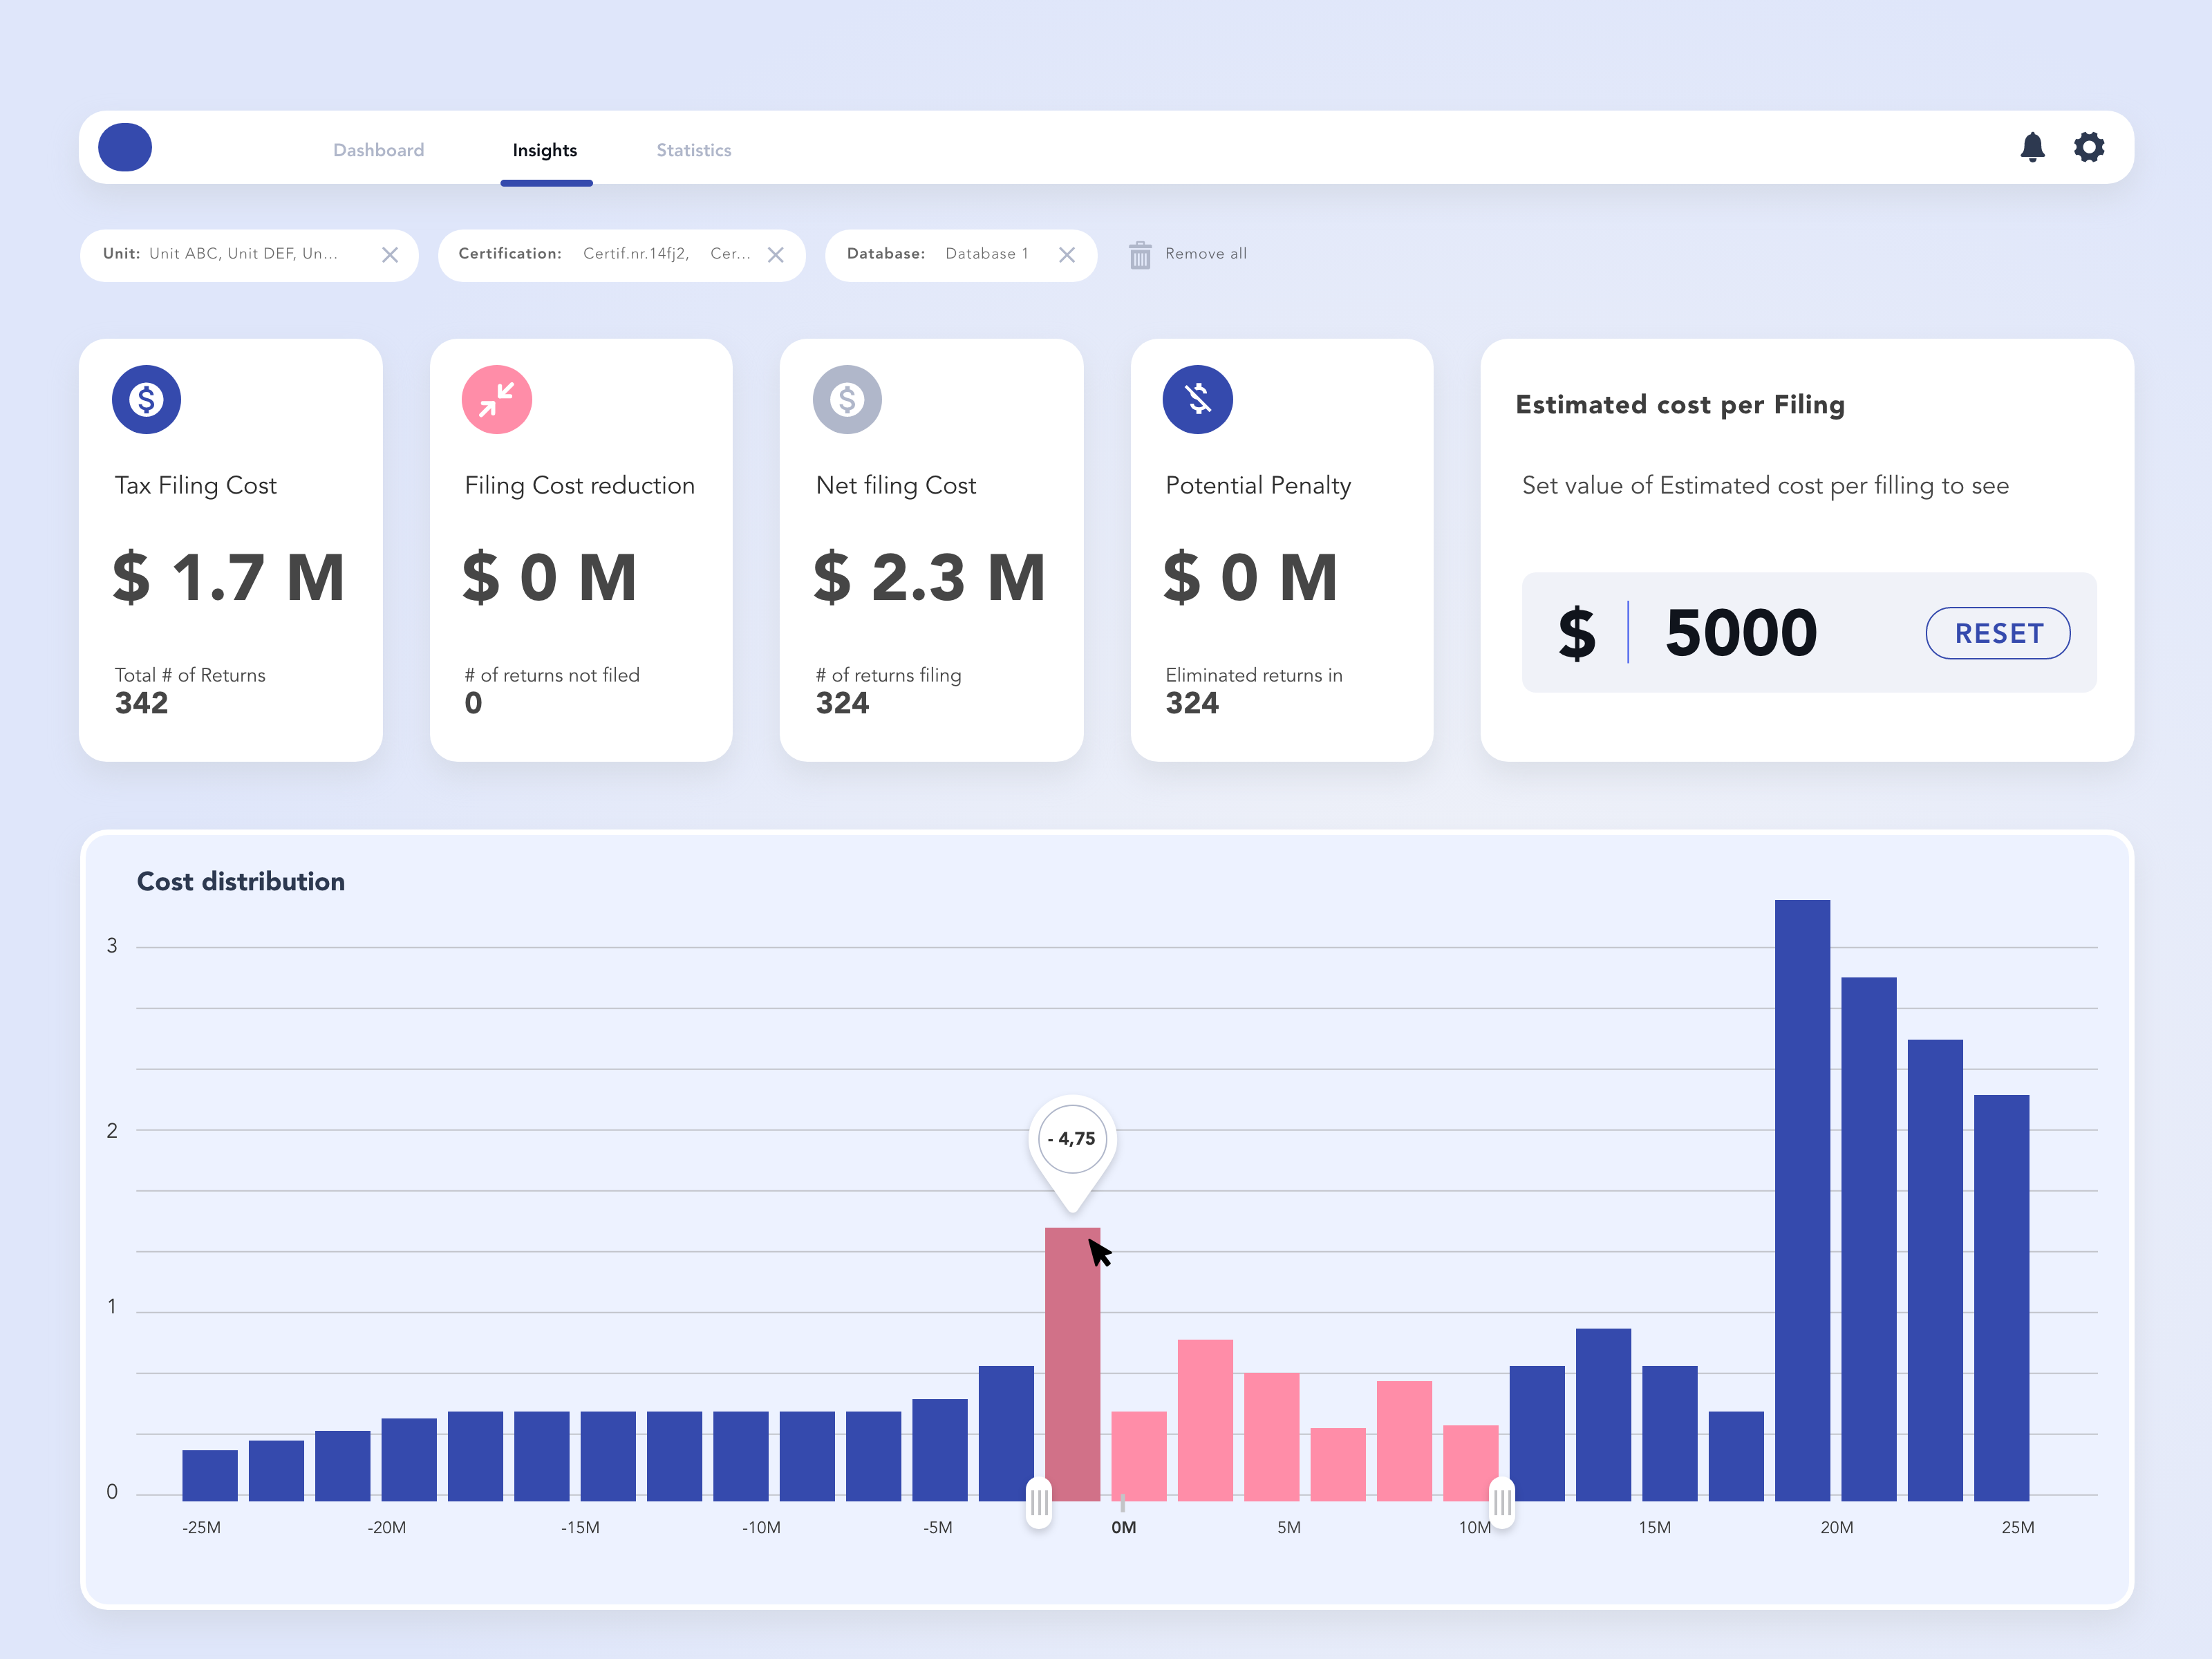Click the tallest bar near 20M

coord(1802,1200)
